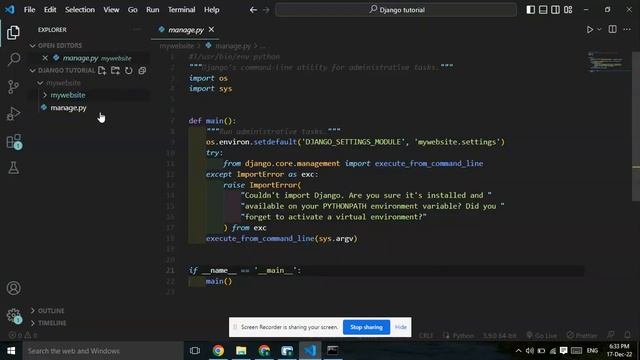This screenshot has width=640, height=360.
Task: Open the Edit menu
Action: point(50,10)
